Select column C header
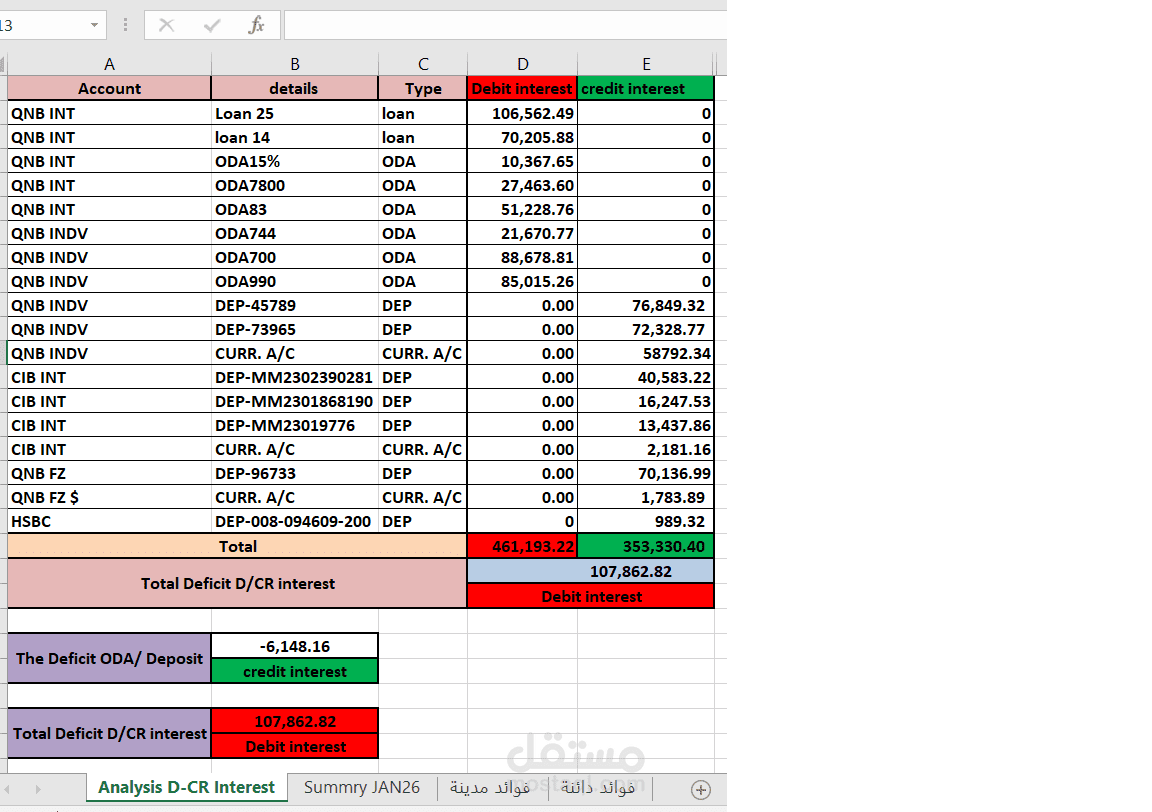 point(423,64)
